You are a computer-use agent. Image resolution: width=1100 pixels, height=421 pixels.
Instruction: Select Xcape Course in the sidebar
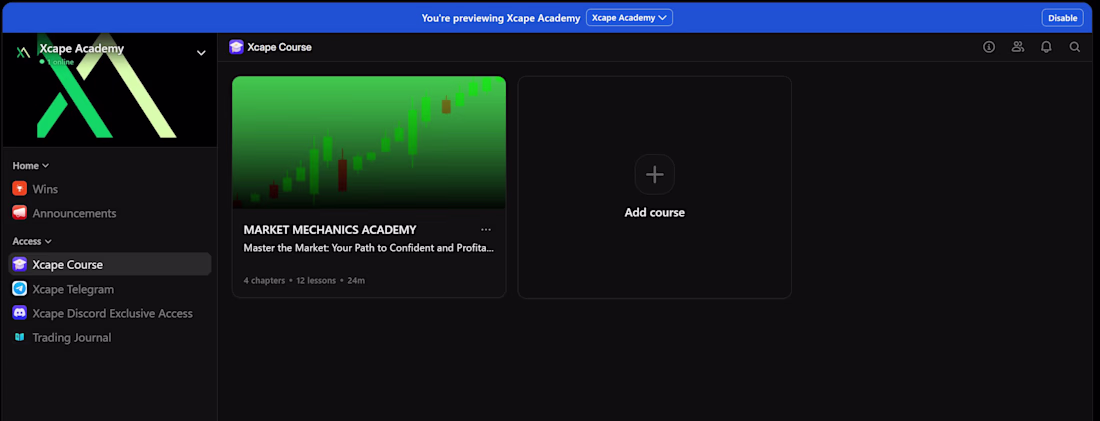109,265
